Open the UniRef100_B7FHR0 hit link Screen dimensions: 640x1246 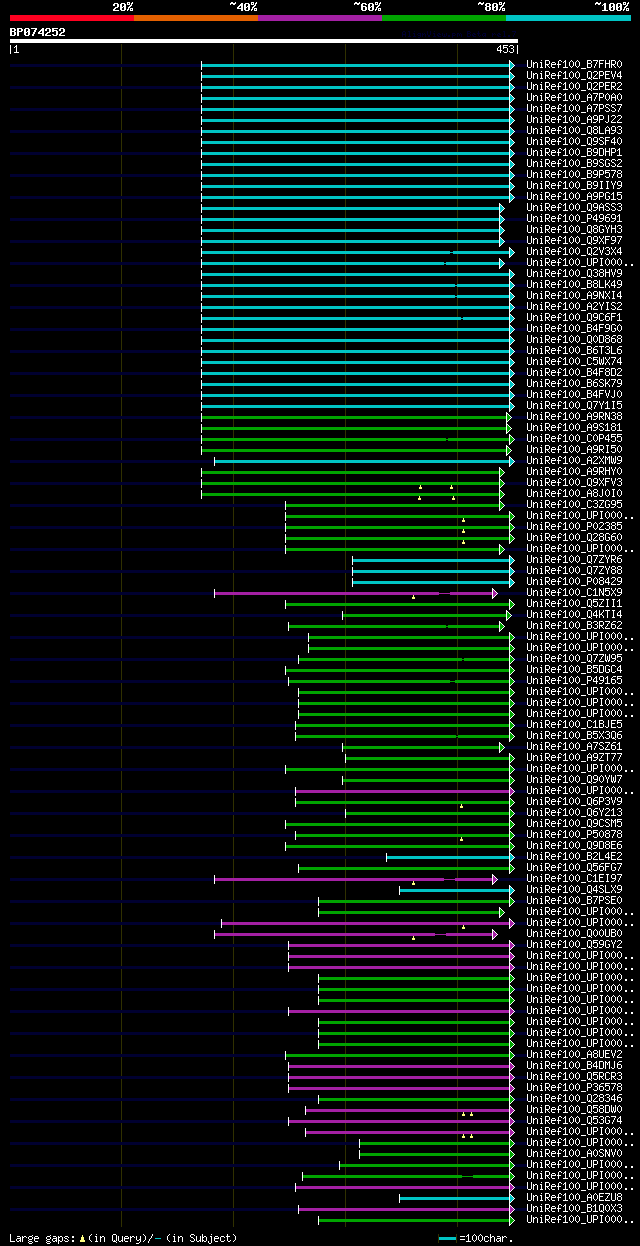tap(574, 64)
